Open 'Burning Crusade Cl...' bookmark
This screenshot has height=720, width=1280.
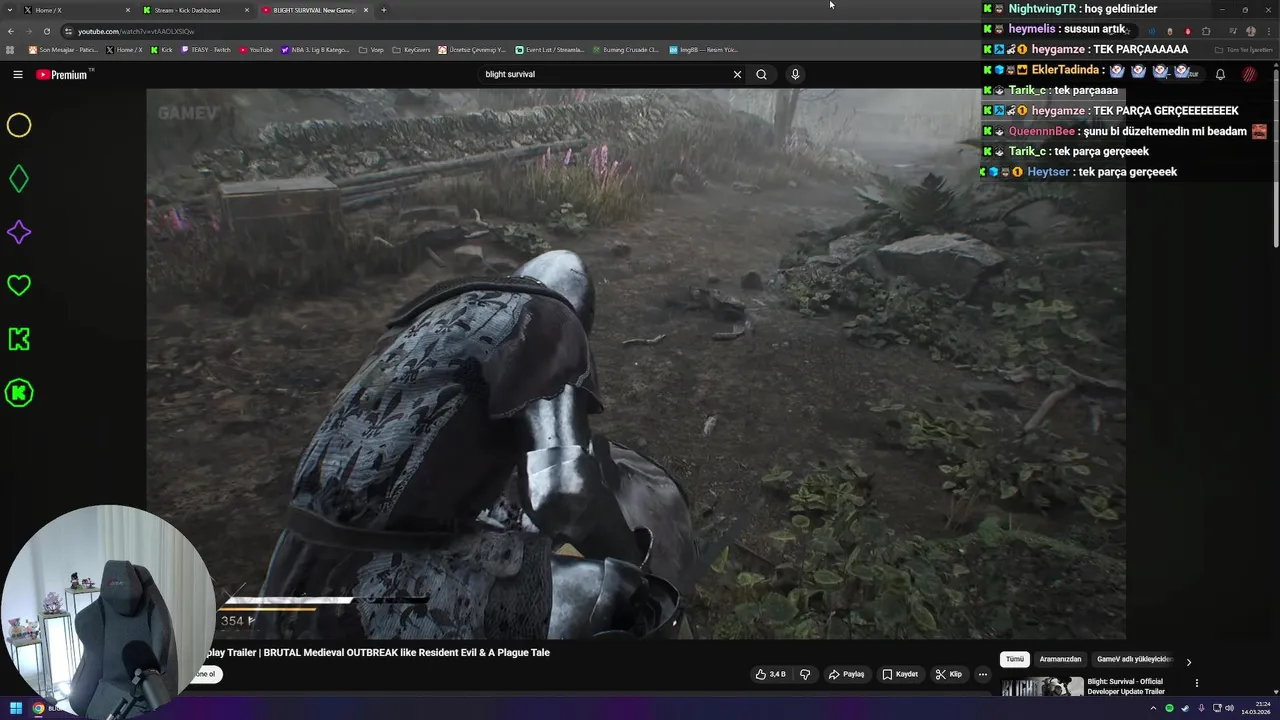[626, 49]
